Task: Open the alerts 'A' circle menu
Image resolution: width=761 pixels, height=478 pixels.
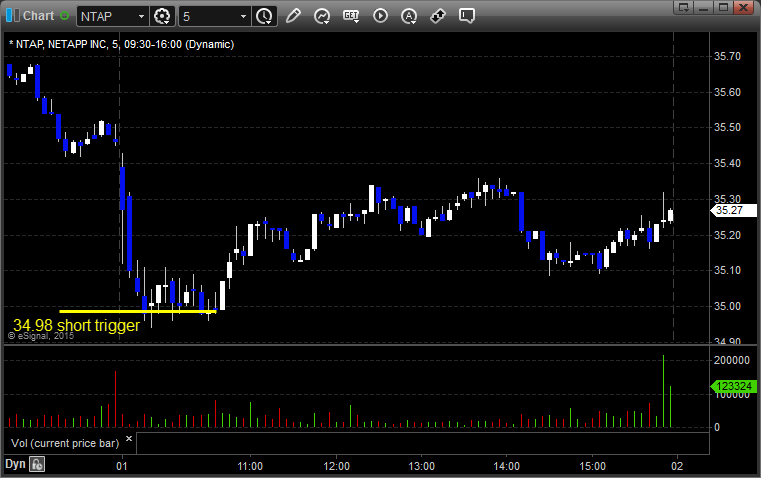Action: coord(409,16)
